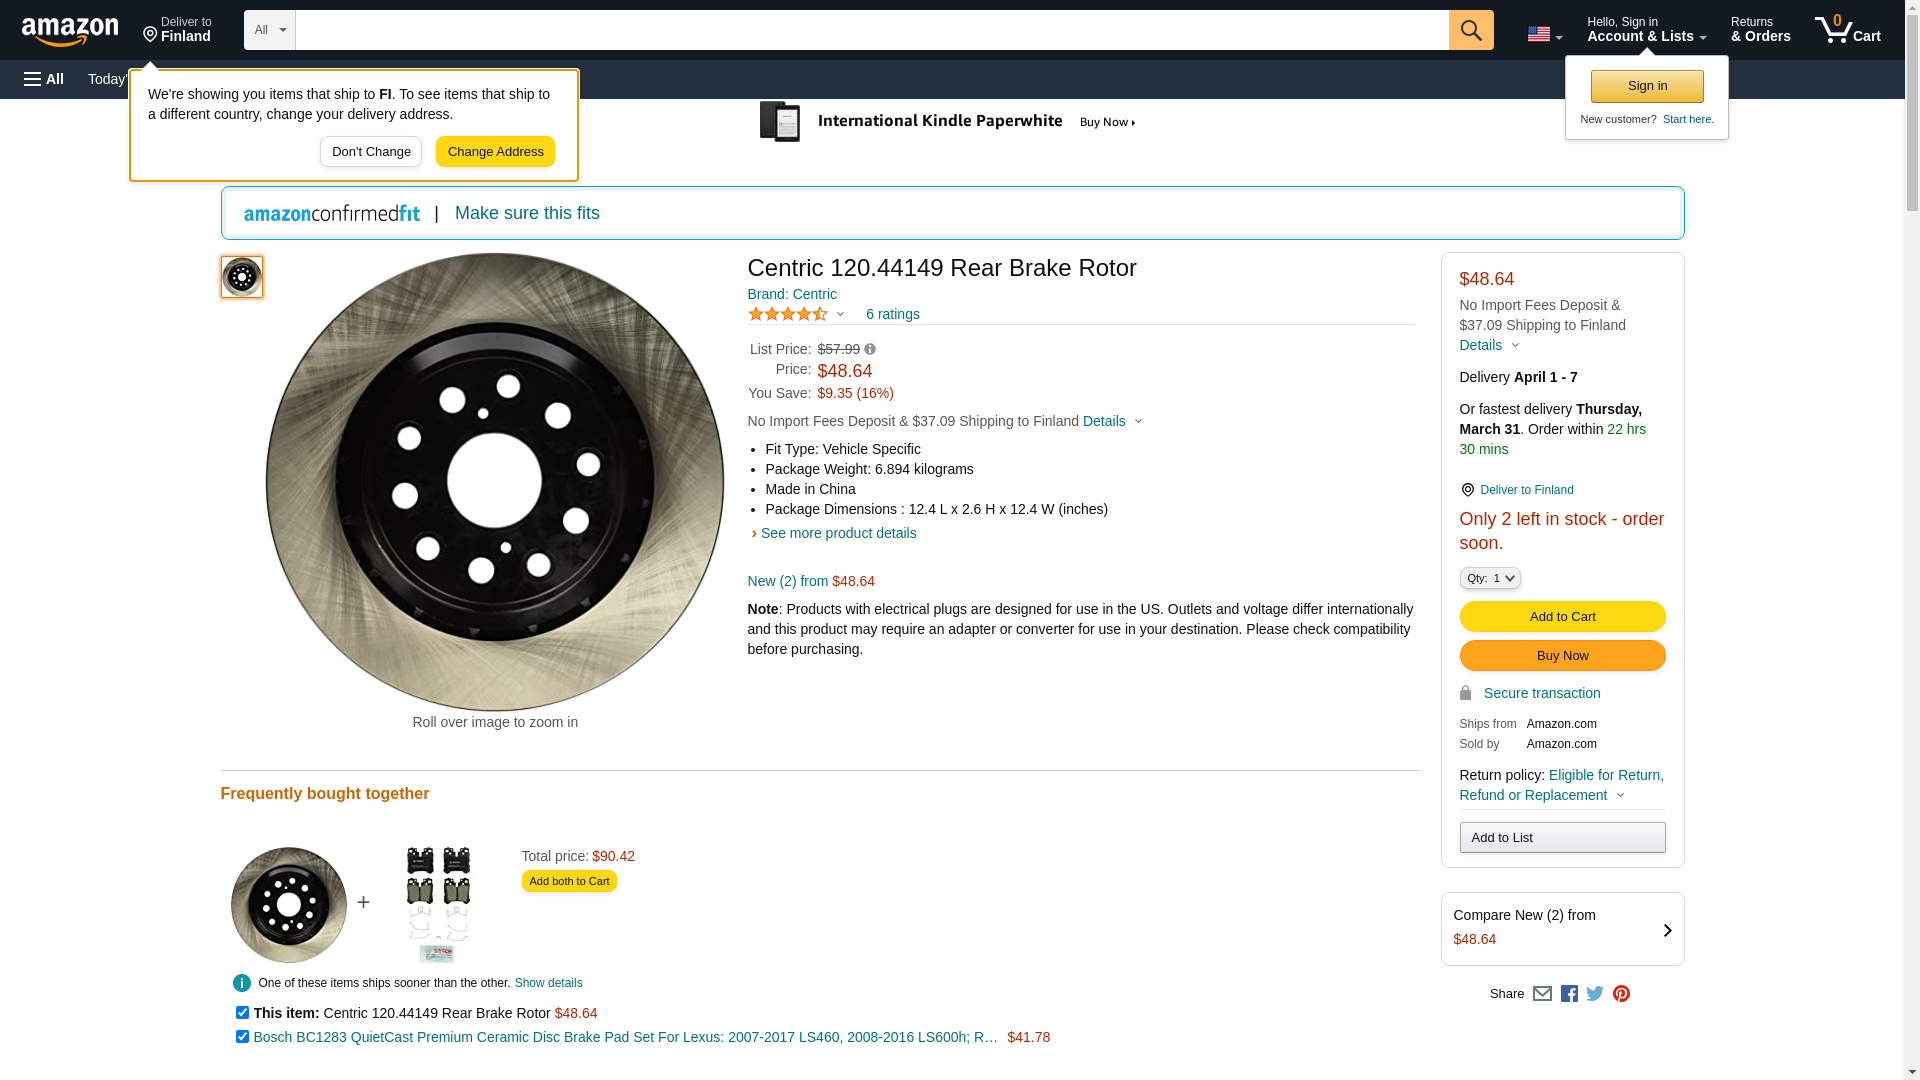Click the magnifier search button
Viewport: 1920px width, 1080px height.
1470,30
